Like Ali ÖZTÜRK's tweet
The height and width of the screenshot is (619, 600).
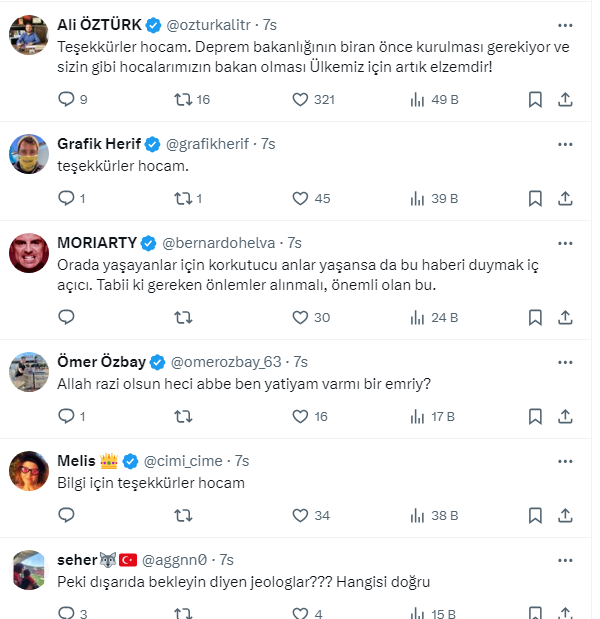[x=300, y=99]
